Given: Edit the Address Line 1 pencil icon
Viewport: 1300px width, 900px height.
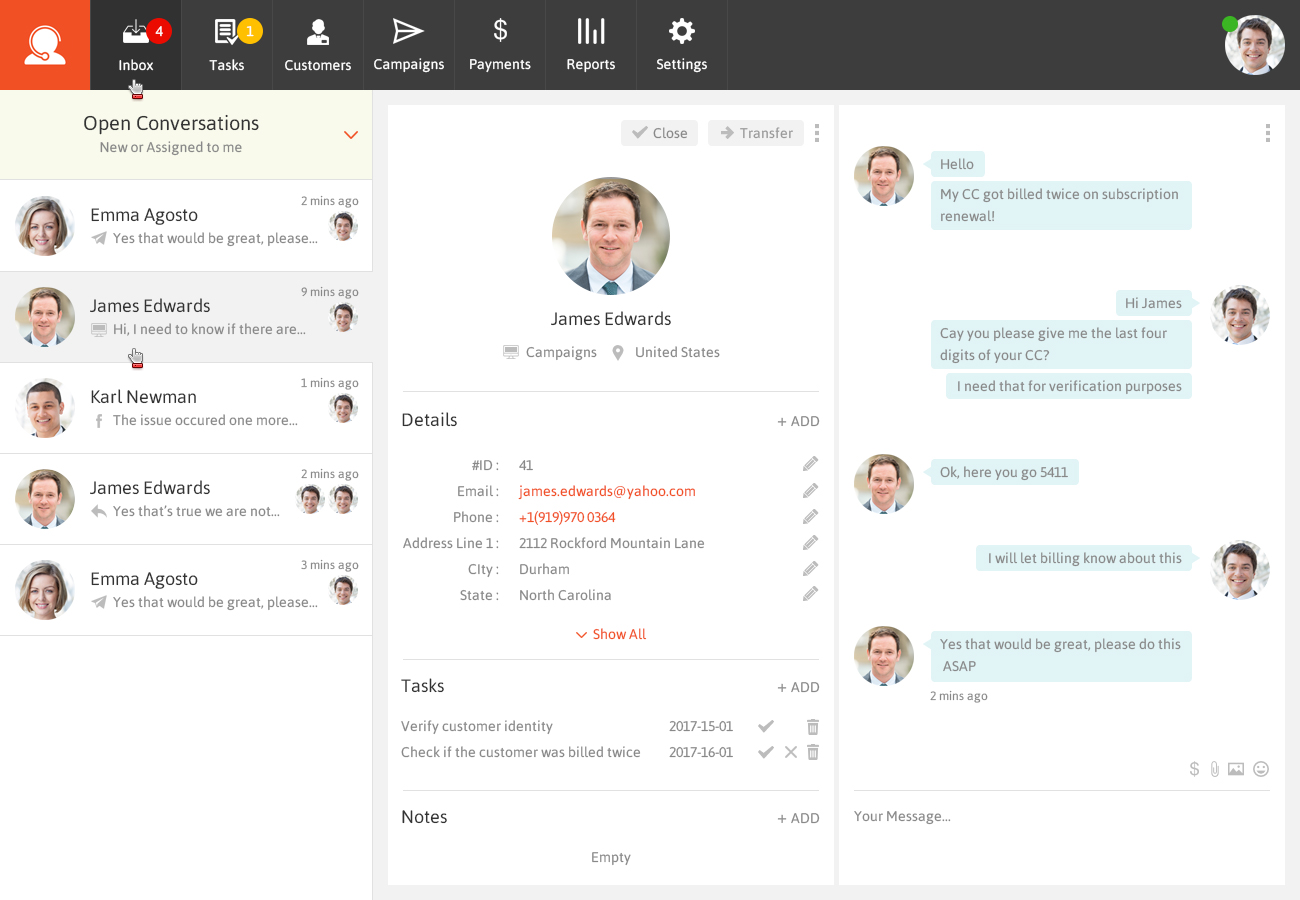Looking at the screenshot, I should point(810,543).
